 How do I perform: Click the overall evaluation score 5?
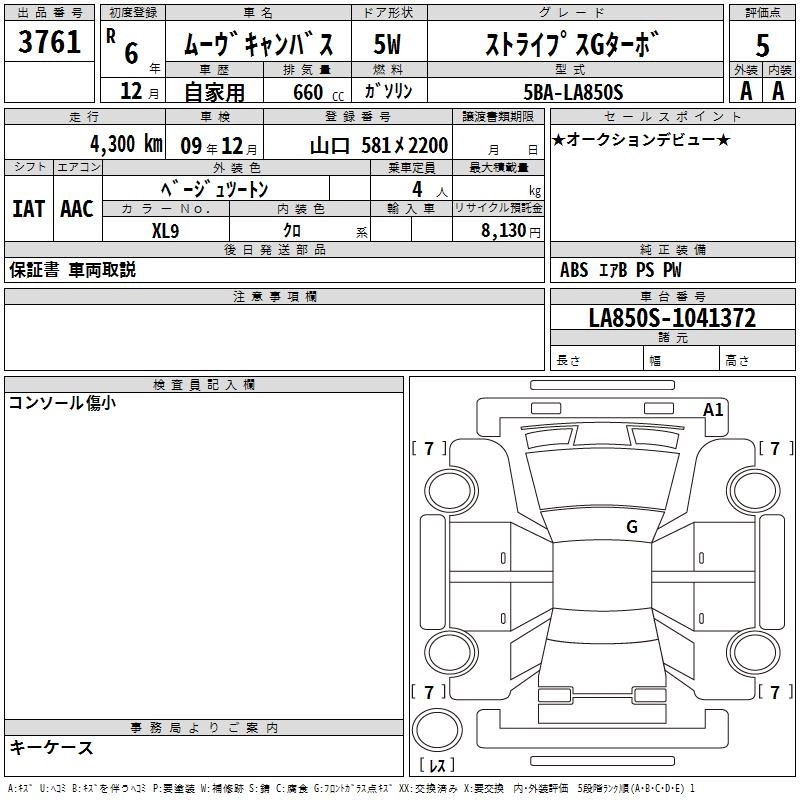point(762,45)
